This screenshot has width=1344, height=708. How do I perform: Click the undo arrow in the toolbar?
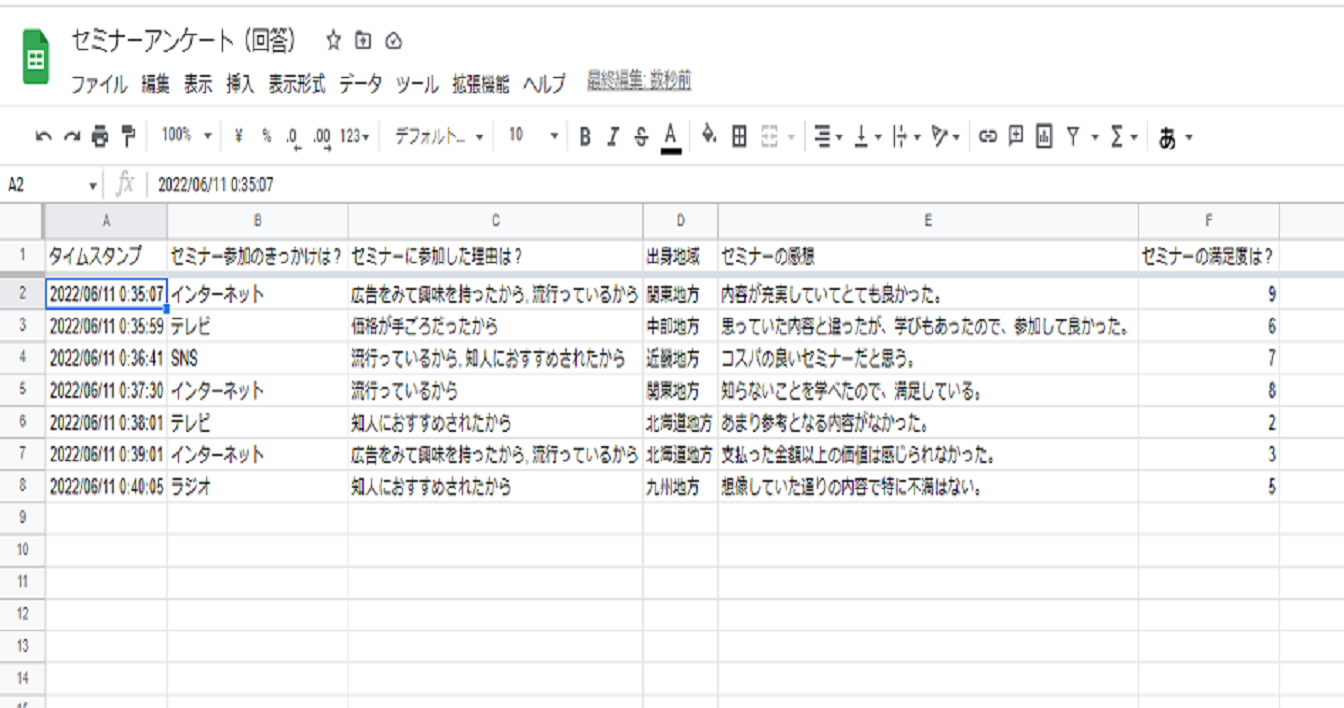tap(43, 136)
